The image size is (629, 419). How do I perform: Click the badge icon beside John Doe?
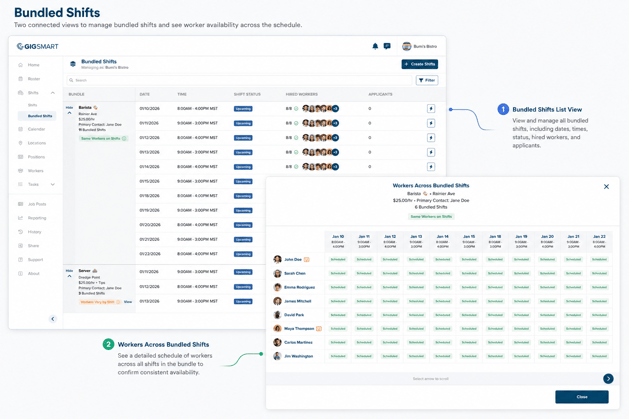306,259
